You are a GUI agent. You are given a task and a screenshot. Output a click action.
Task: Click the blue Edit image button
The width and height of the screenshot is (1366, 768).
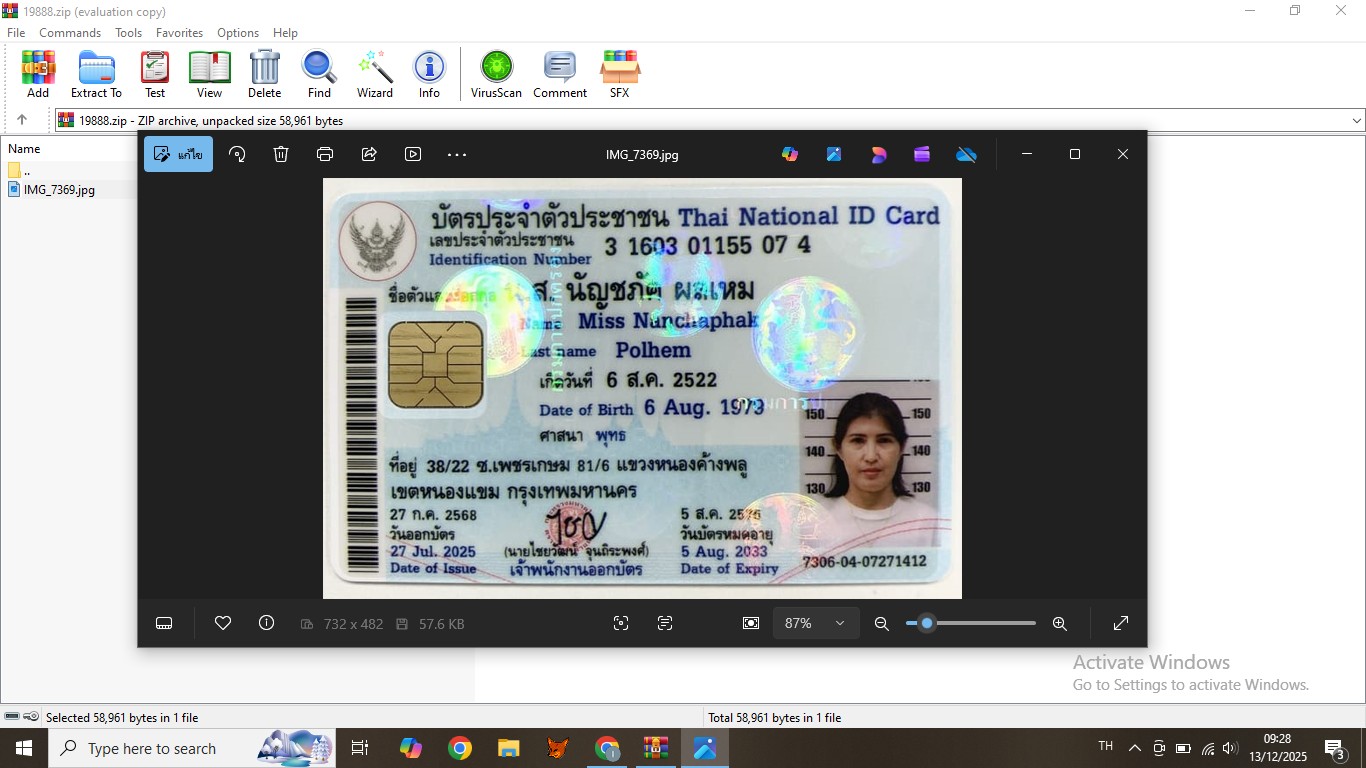(x=178, y=154)
